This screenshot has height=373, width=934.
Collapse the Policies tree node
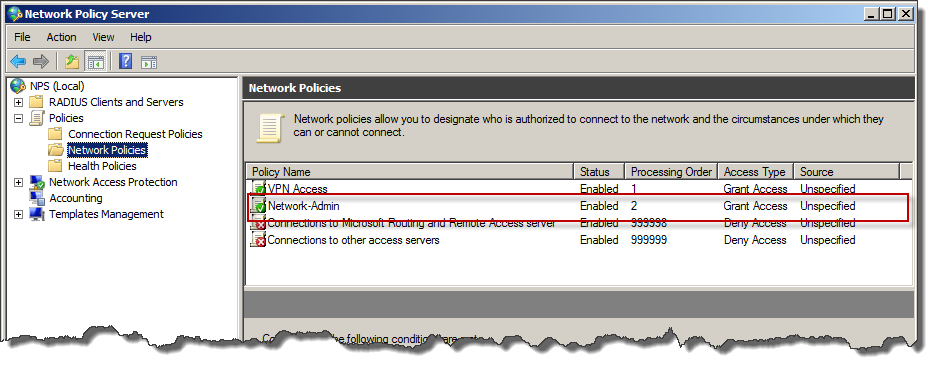(18, 119)
